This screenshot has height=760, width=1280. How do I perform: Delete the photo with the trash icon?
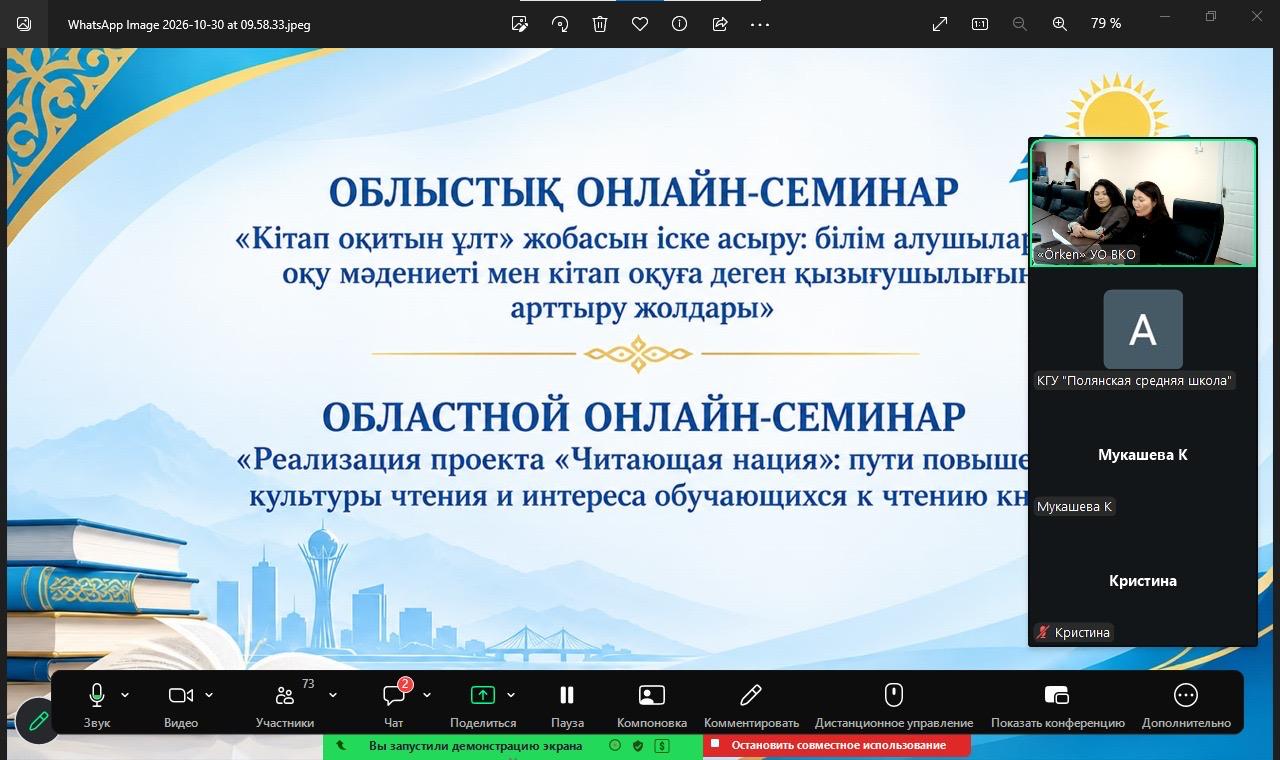[600, 24]
